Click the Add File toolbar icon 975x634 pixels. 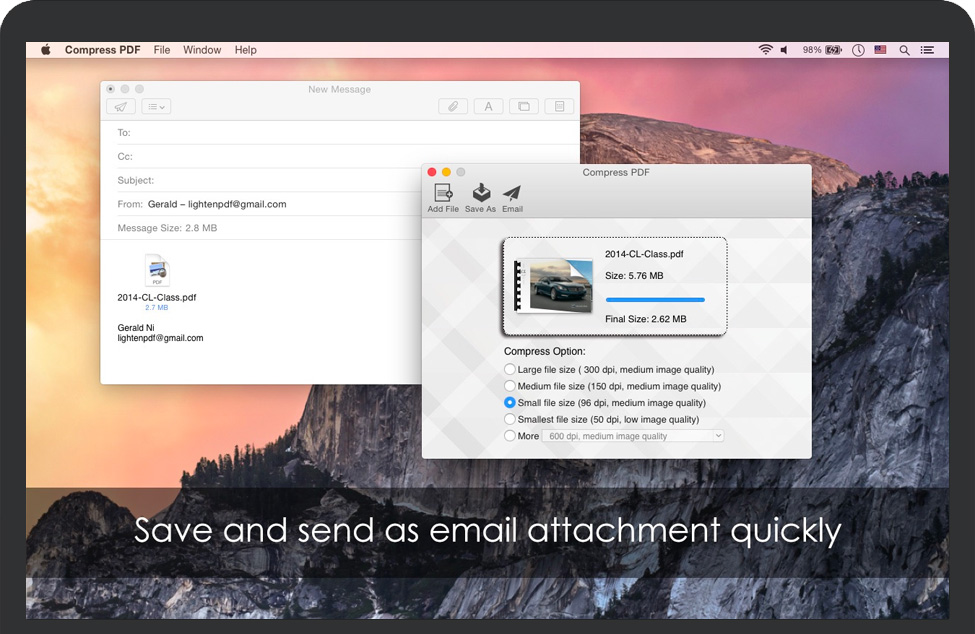[443, 194]
